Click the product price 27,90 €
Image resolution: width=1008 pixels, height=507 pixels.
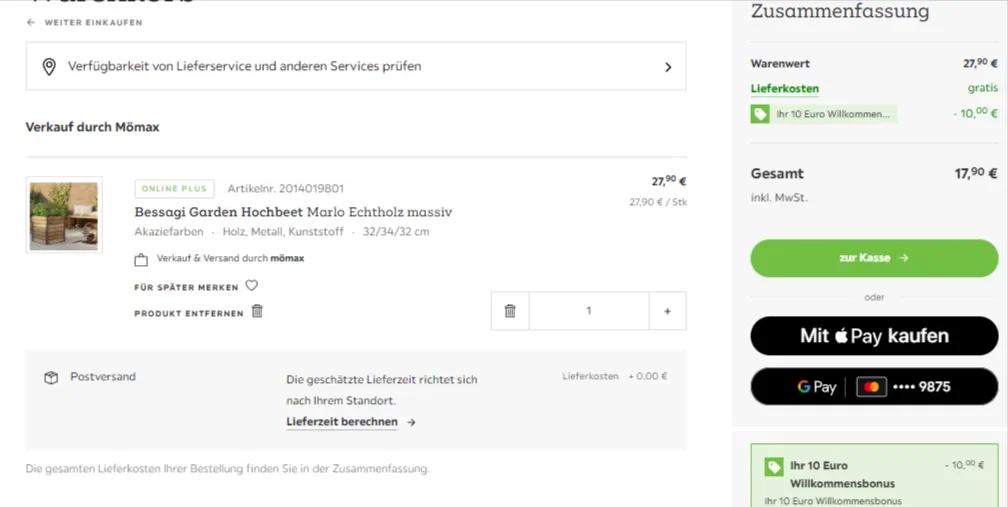pyautogui.click(x=669, y=181)
